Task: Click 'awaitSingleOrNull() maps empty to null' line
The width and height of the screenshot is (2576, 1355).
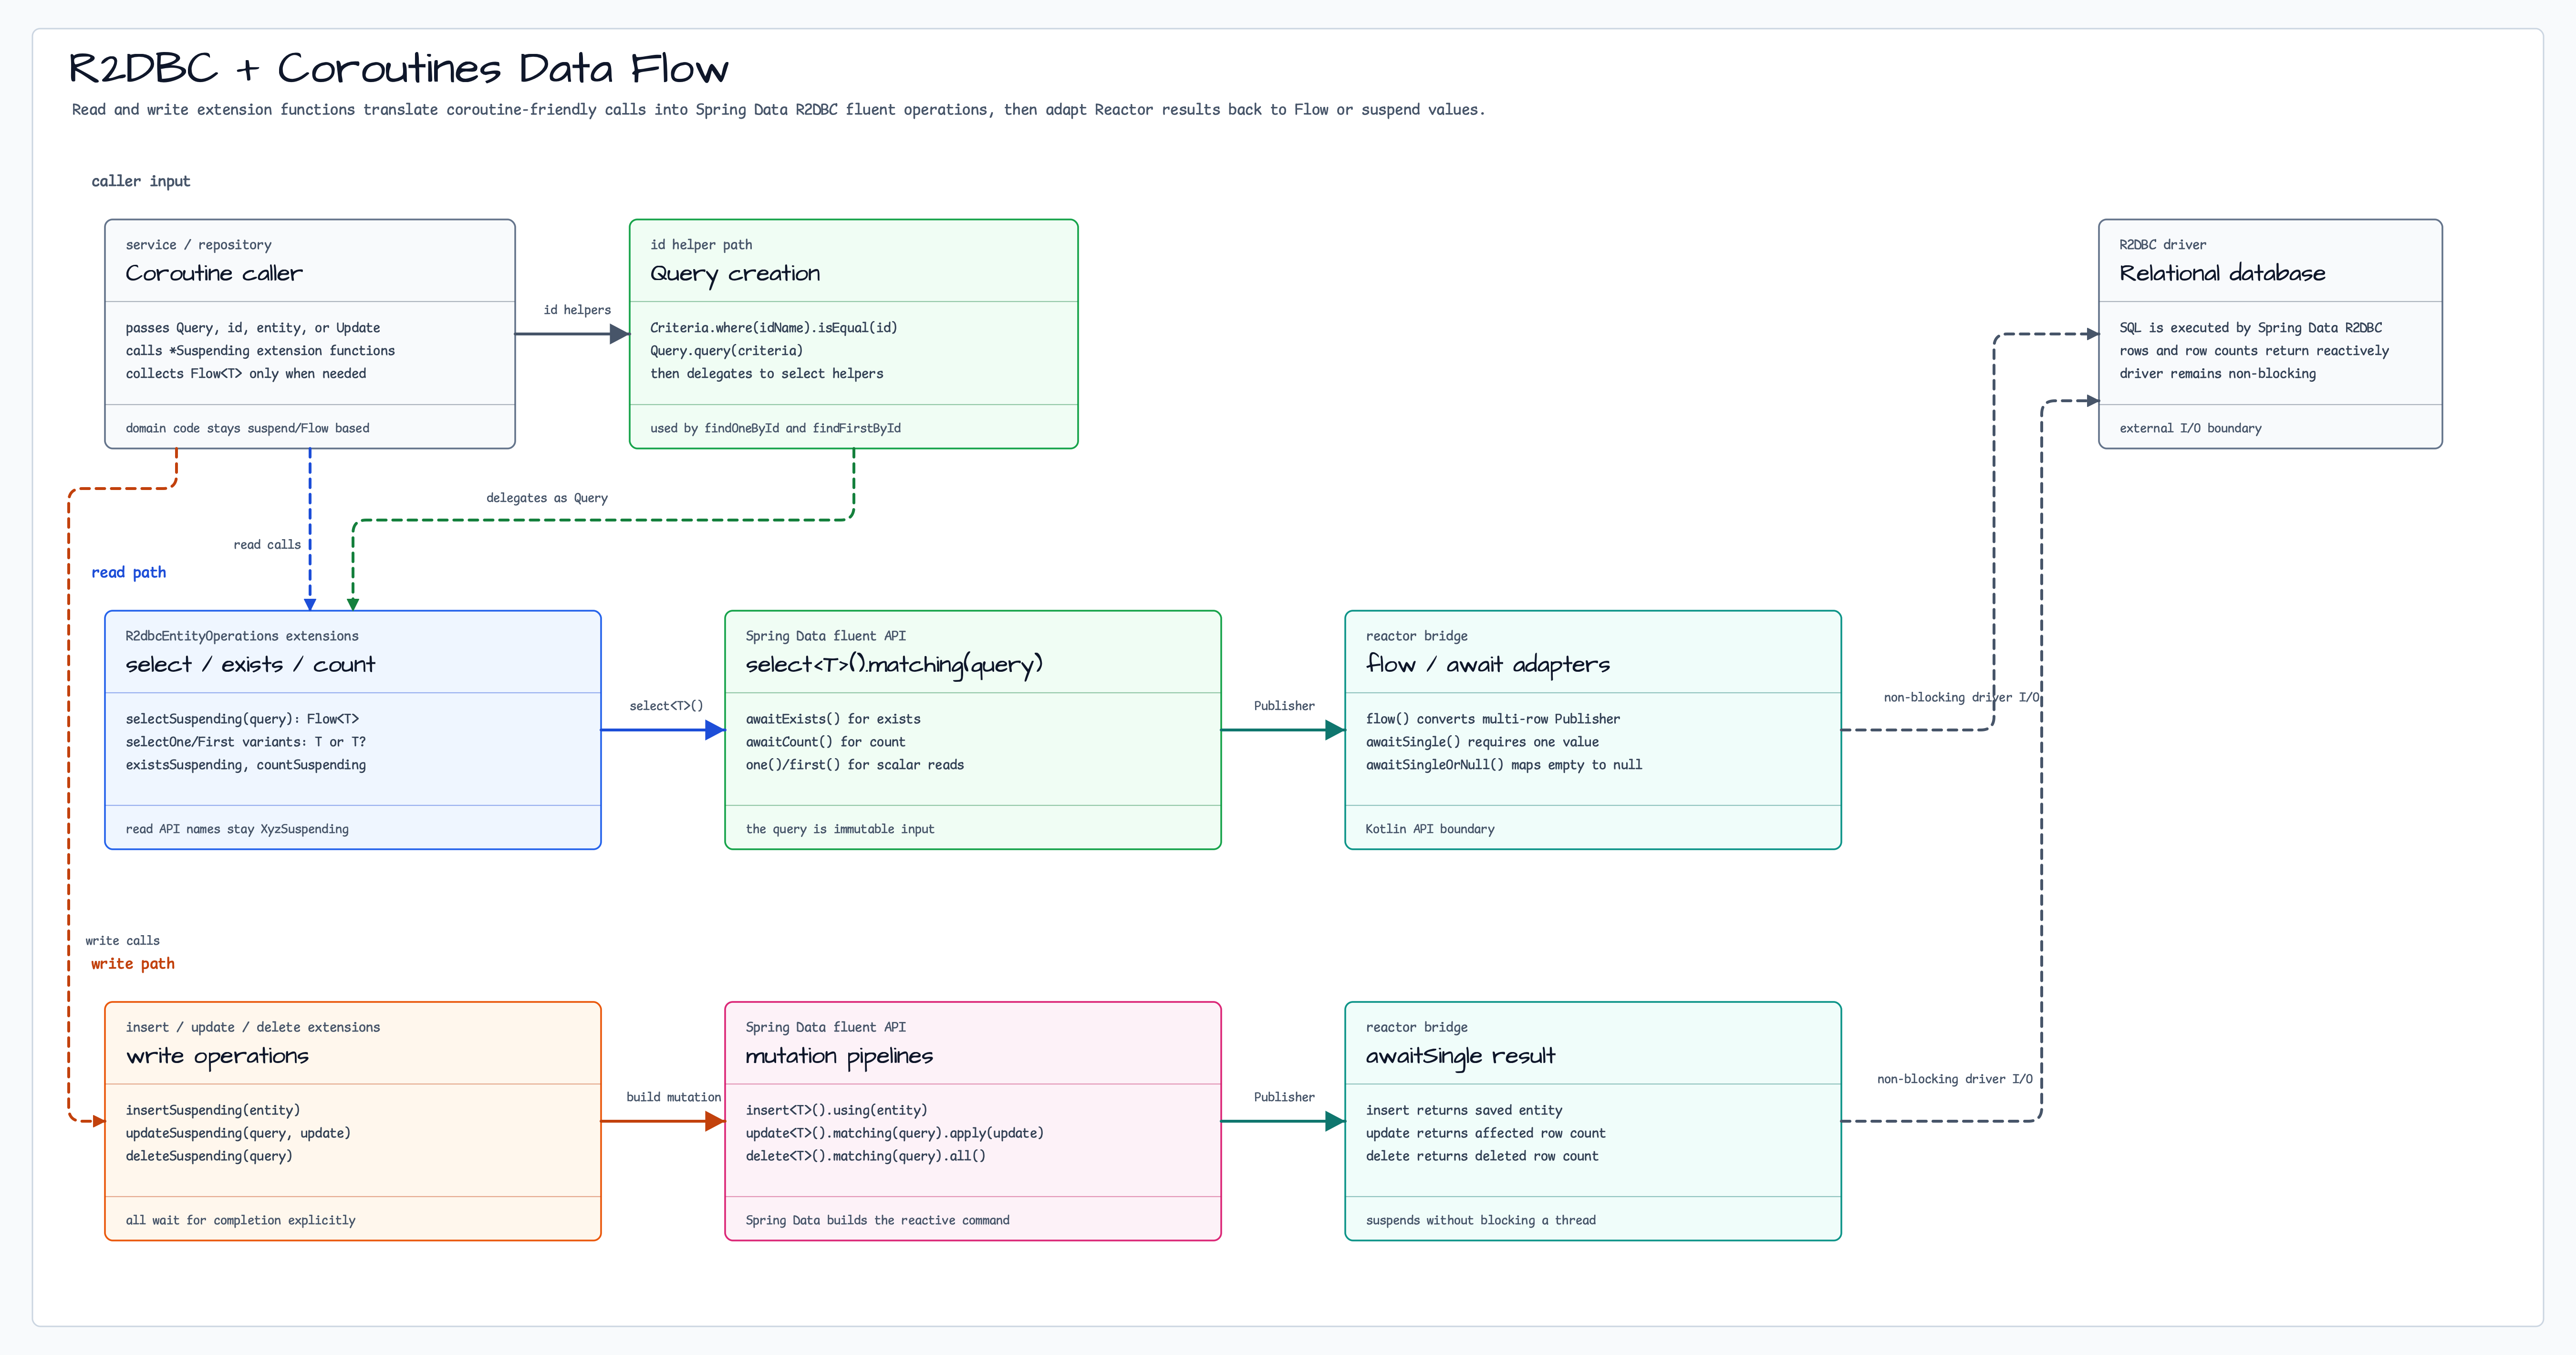Action: pyautogui.click(x=1504, y=765)
